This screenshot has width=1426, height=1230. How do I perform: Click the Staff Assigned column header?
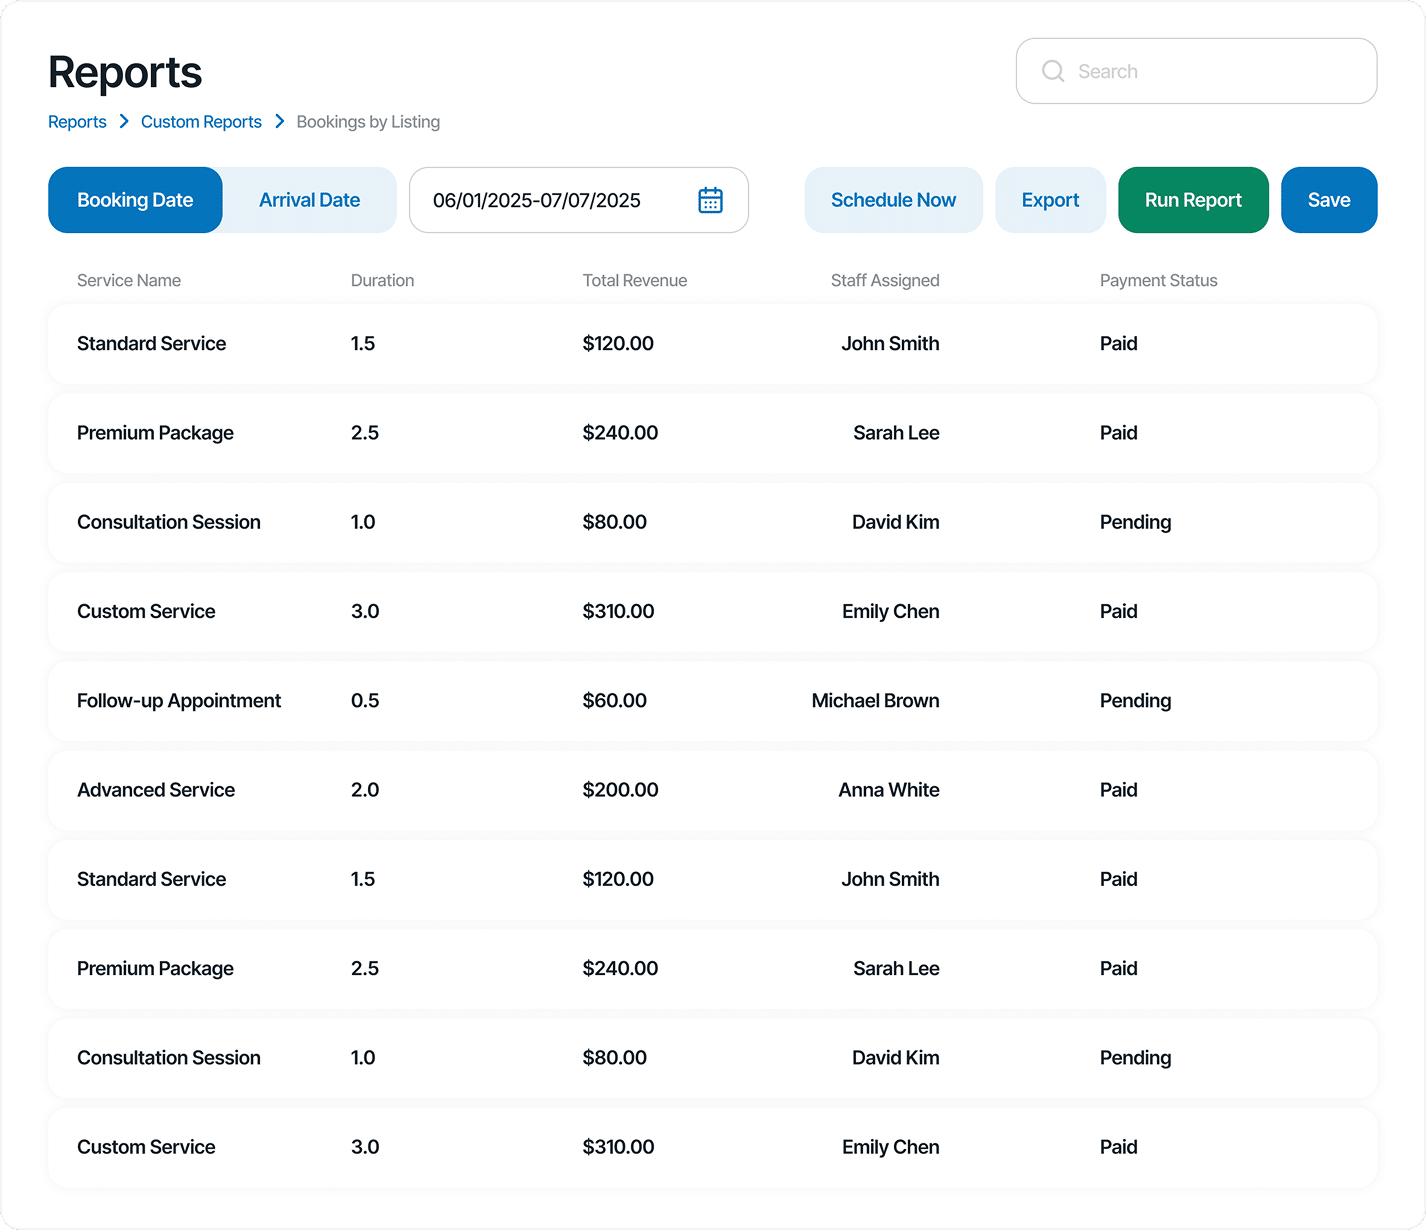pos(885,281)
